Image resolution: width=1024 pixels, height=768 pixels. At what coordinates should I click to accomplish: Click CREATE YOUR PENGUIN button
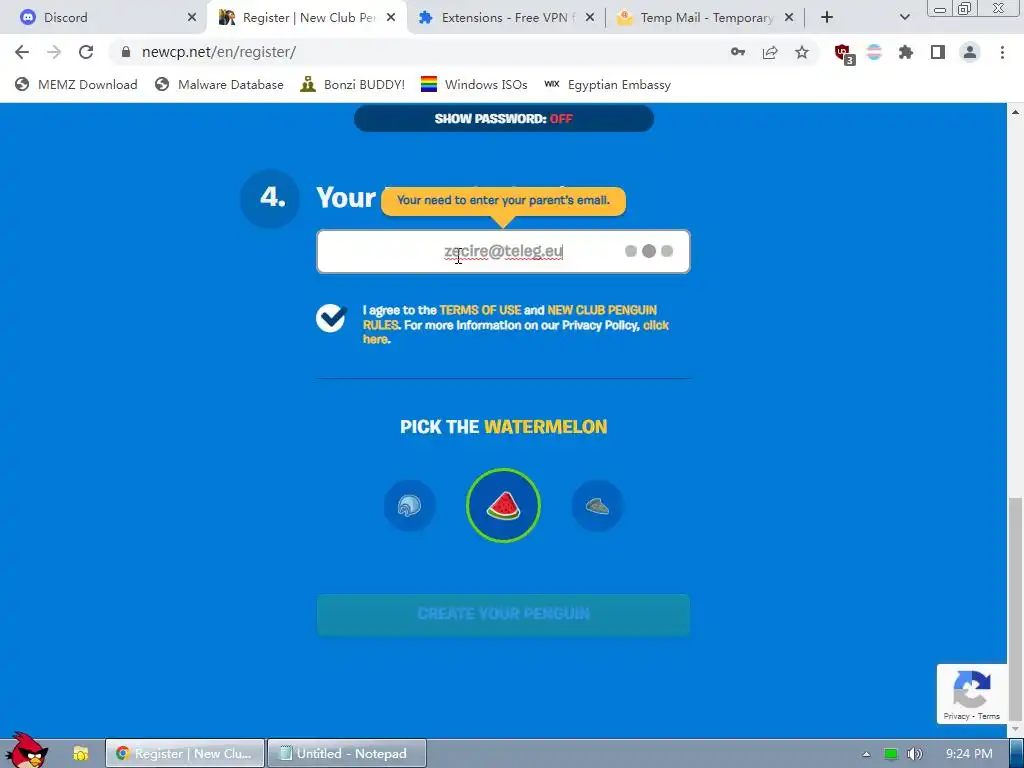click(503, 615)
